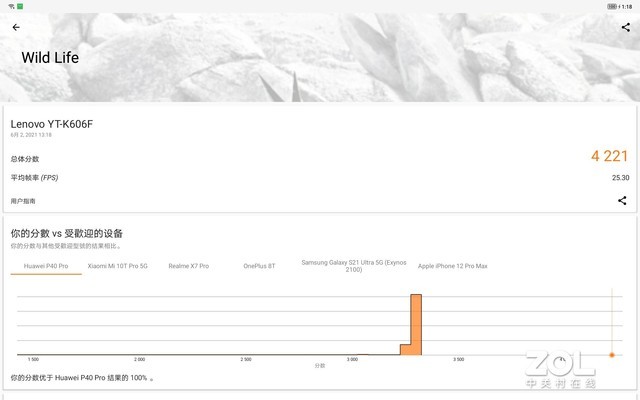Tap the 你的分数 vs 受欢迎的设备 heading
This screenshot has height=400, width=640.
(67, 233)
